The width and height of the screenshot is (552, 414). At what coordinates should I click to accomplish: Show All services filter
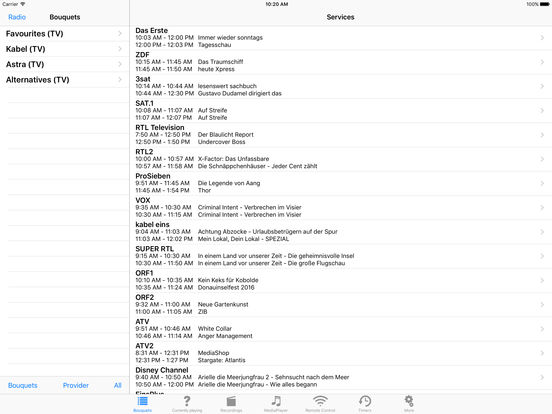point(118,385)
